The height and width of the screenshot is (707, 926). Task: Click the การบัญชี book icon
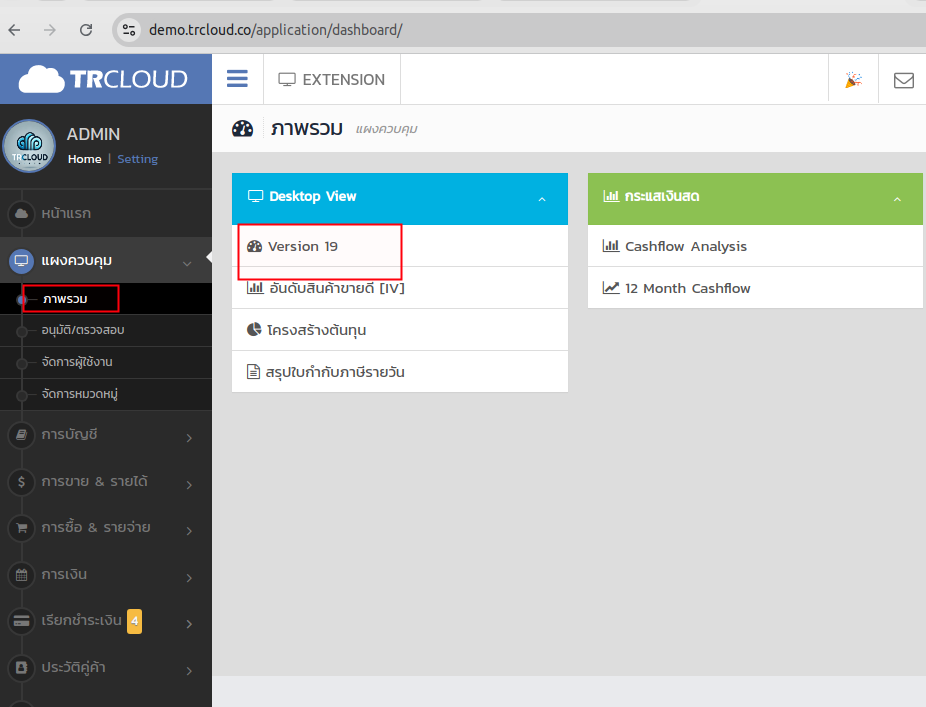pos(21,435)
